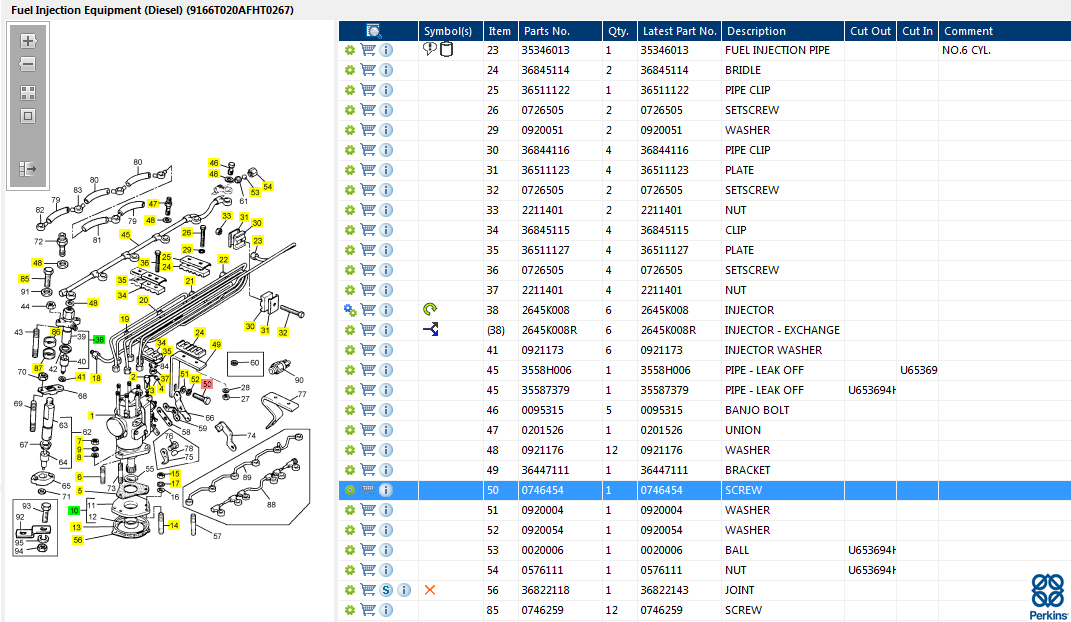Click the Perkins logo
The height and width of the screenshot is (622, 1071).
coord(1048,597)
